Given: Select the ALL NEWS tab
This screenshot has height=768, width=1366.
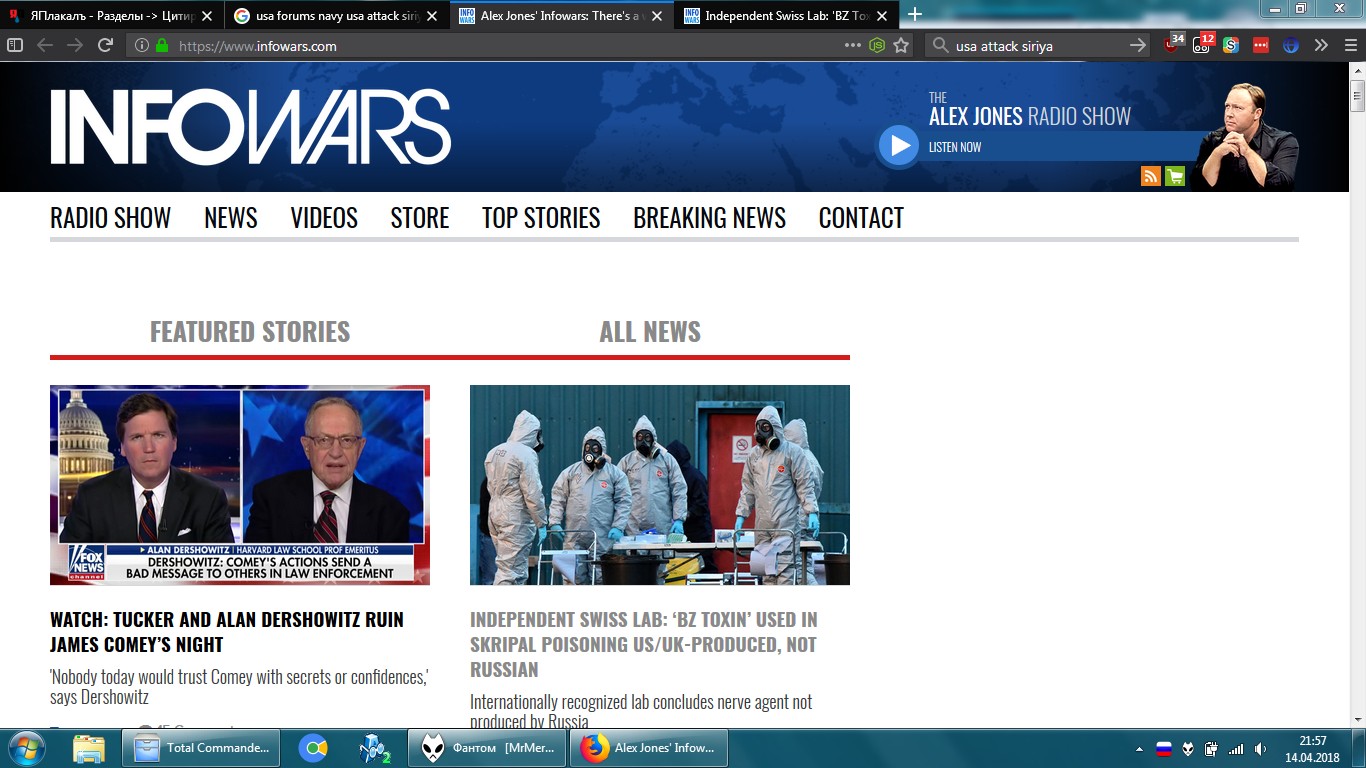Looking at the screenshot, I should pyautogui.click(x=650, y=332).
